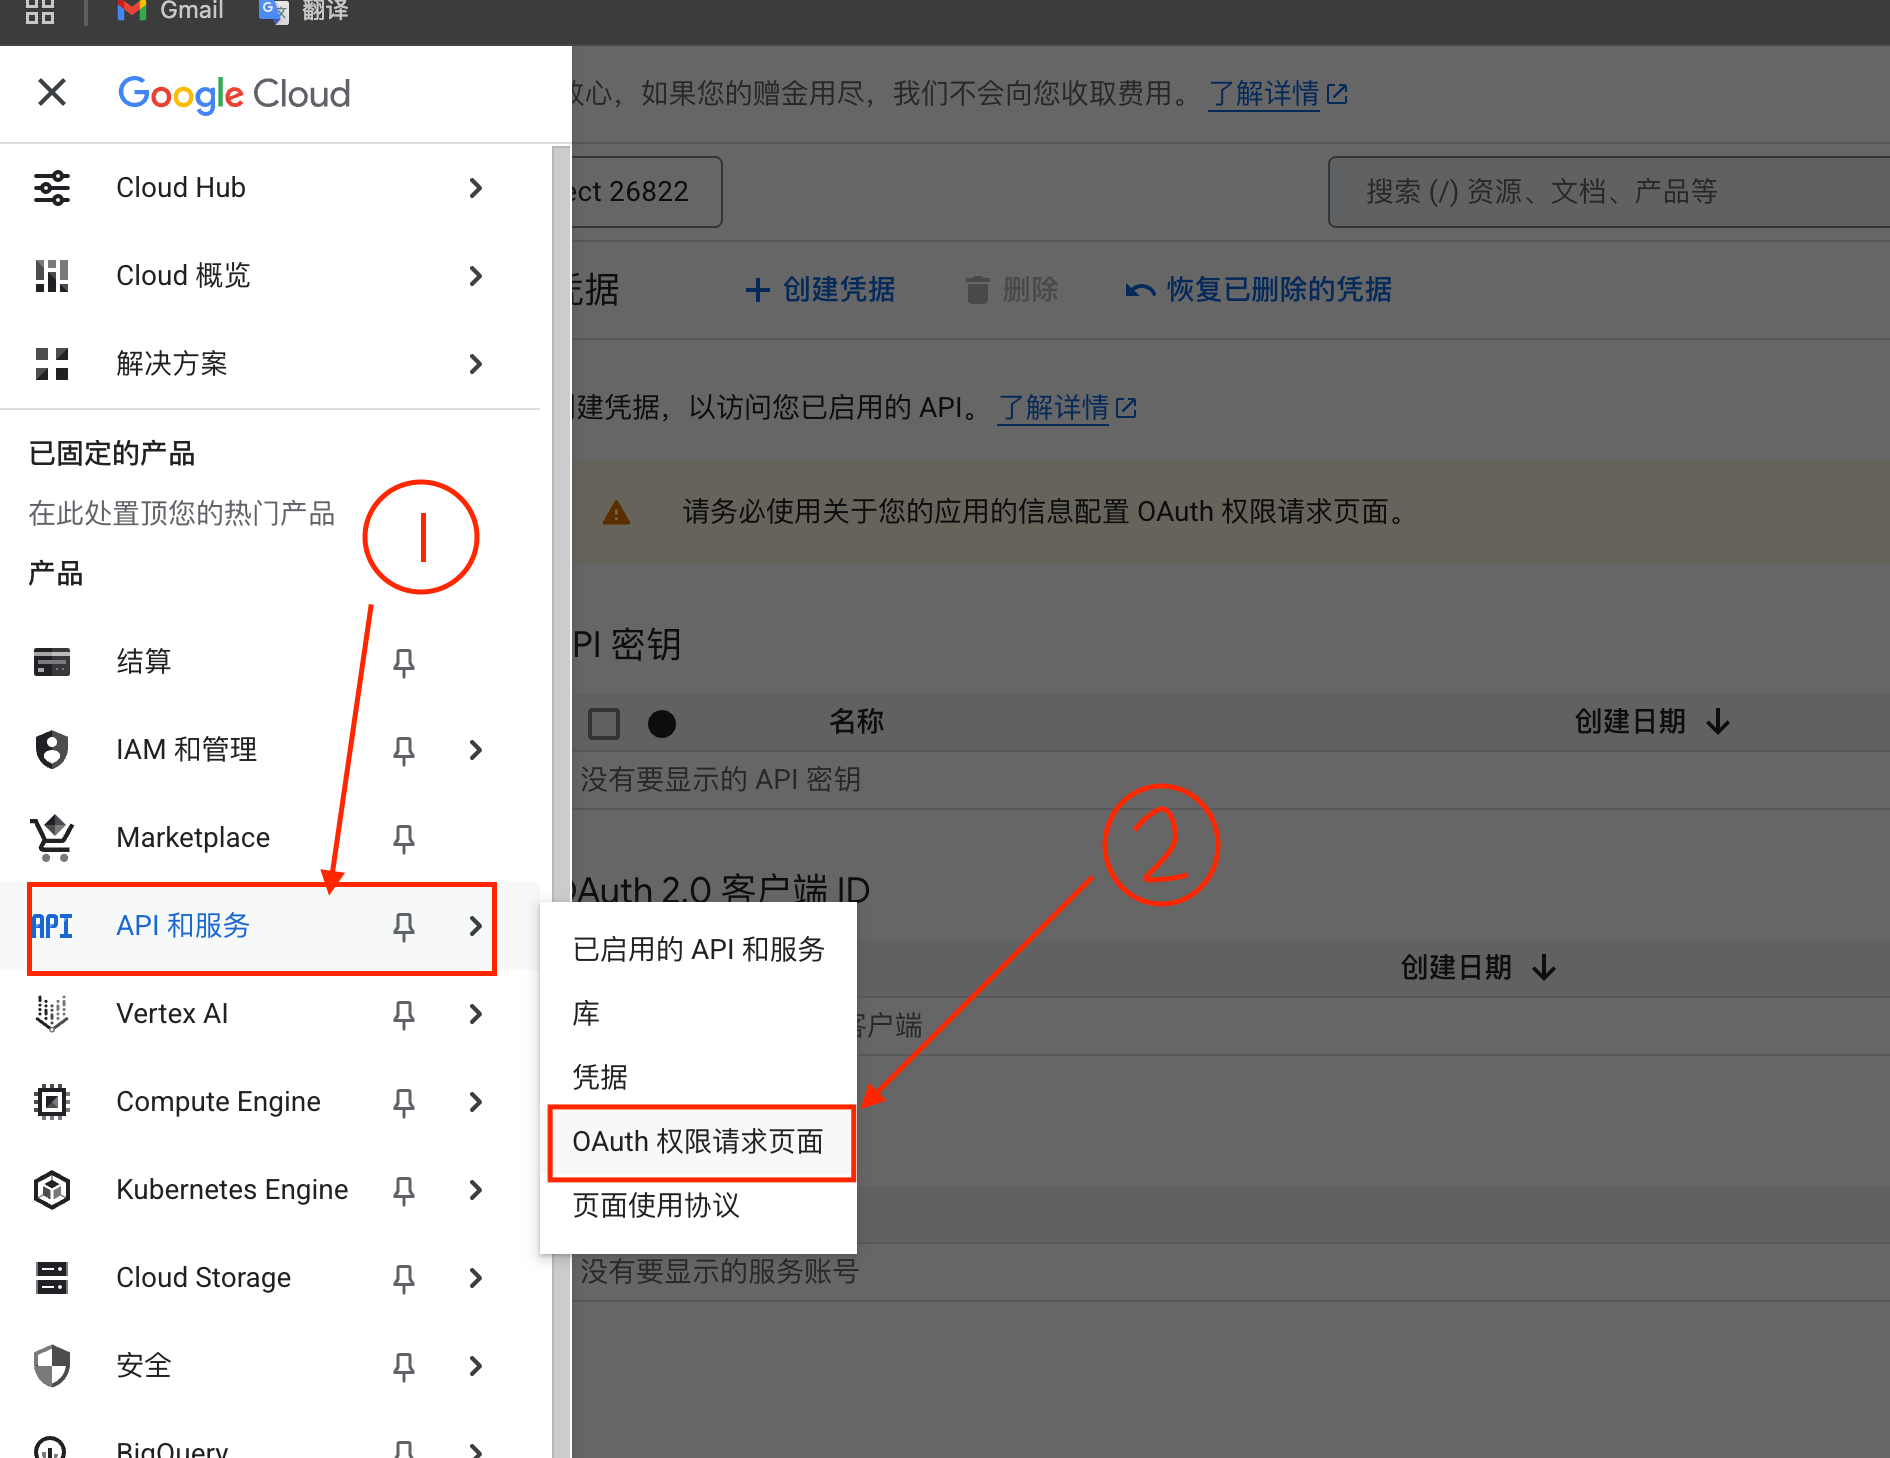Open the apps grid in the bookmarks bar

40,11
